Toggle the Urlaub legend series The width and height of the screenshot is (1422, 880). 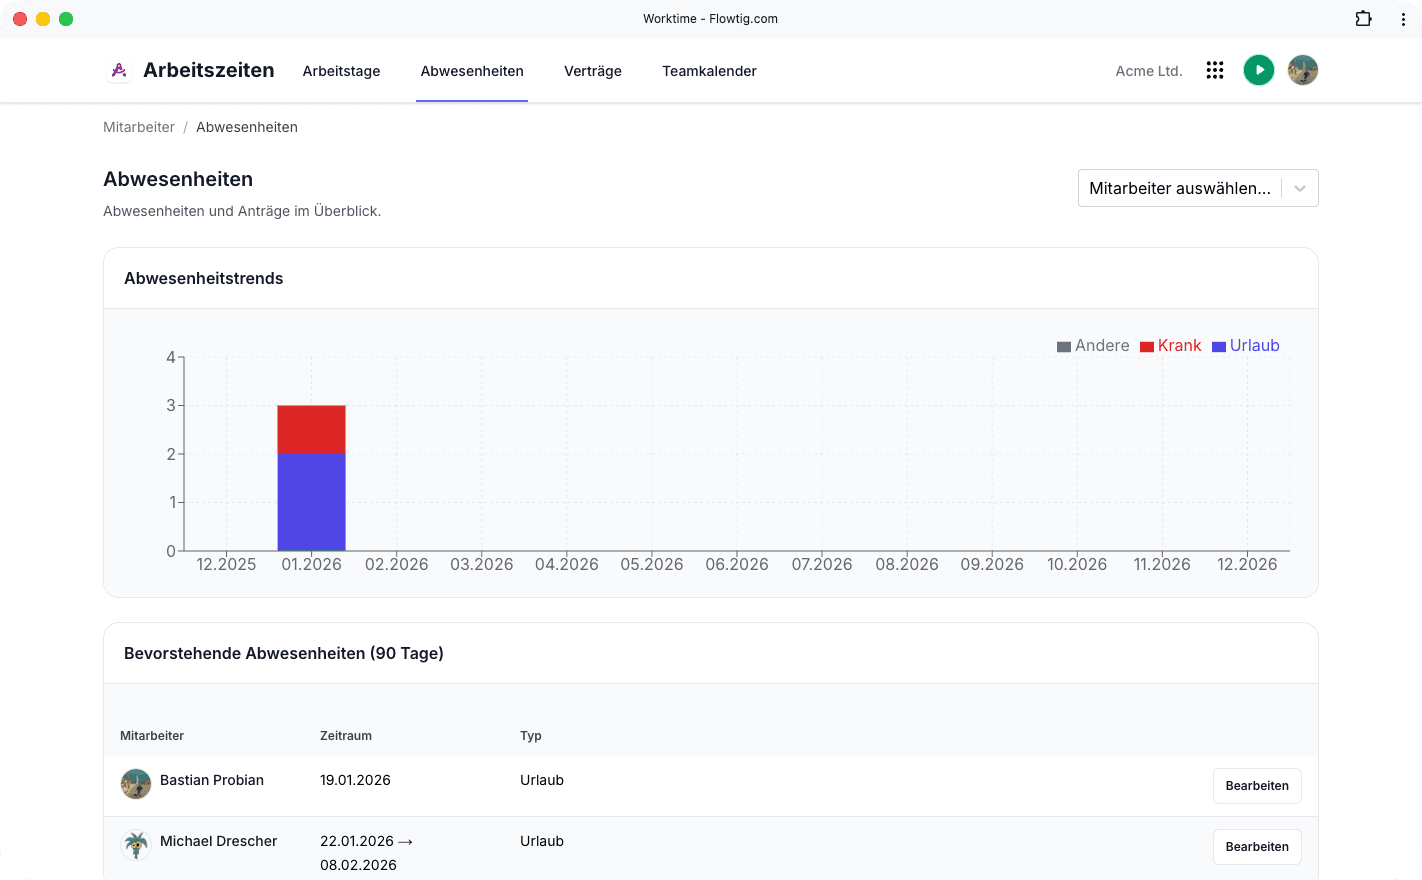[1246, 346]
